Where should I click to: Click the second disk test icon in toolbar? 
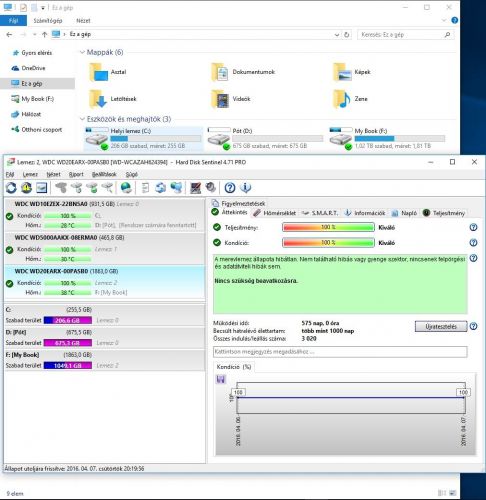76,188
